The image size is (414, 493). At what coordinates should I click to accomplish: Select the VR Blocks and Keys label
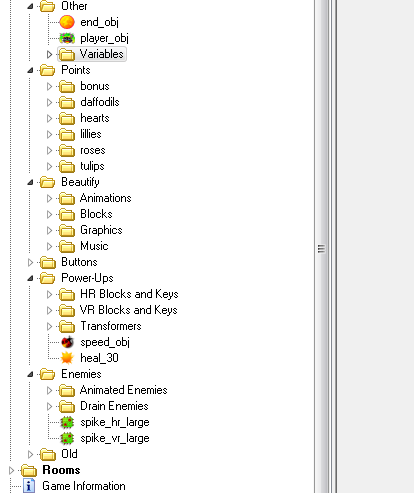(129, 310)
